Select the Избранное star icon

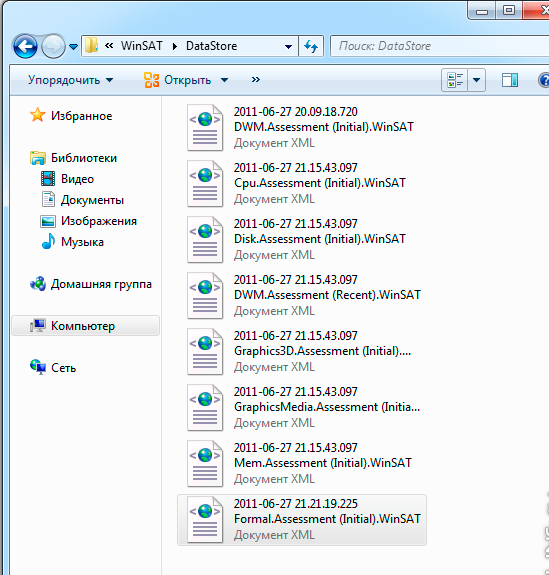tap(37, 115)
